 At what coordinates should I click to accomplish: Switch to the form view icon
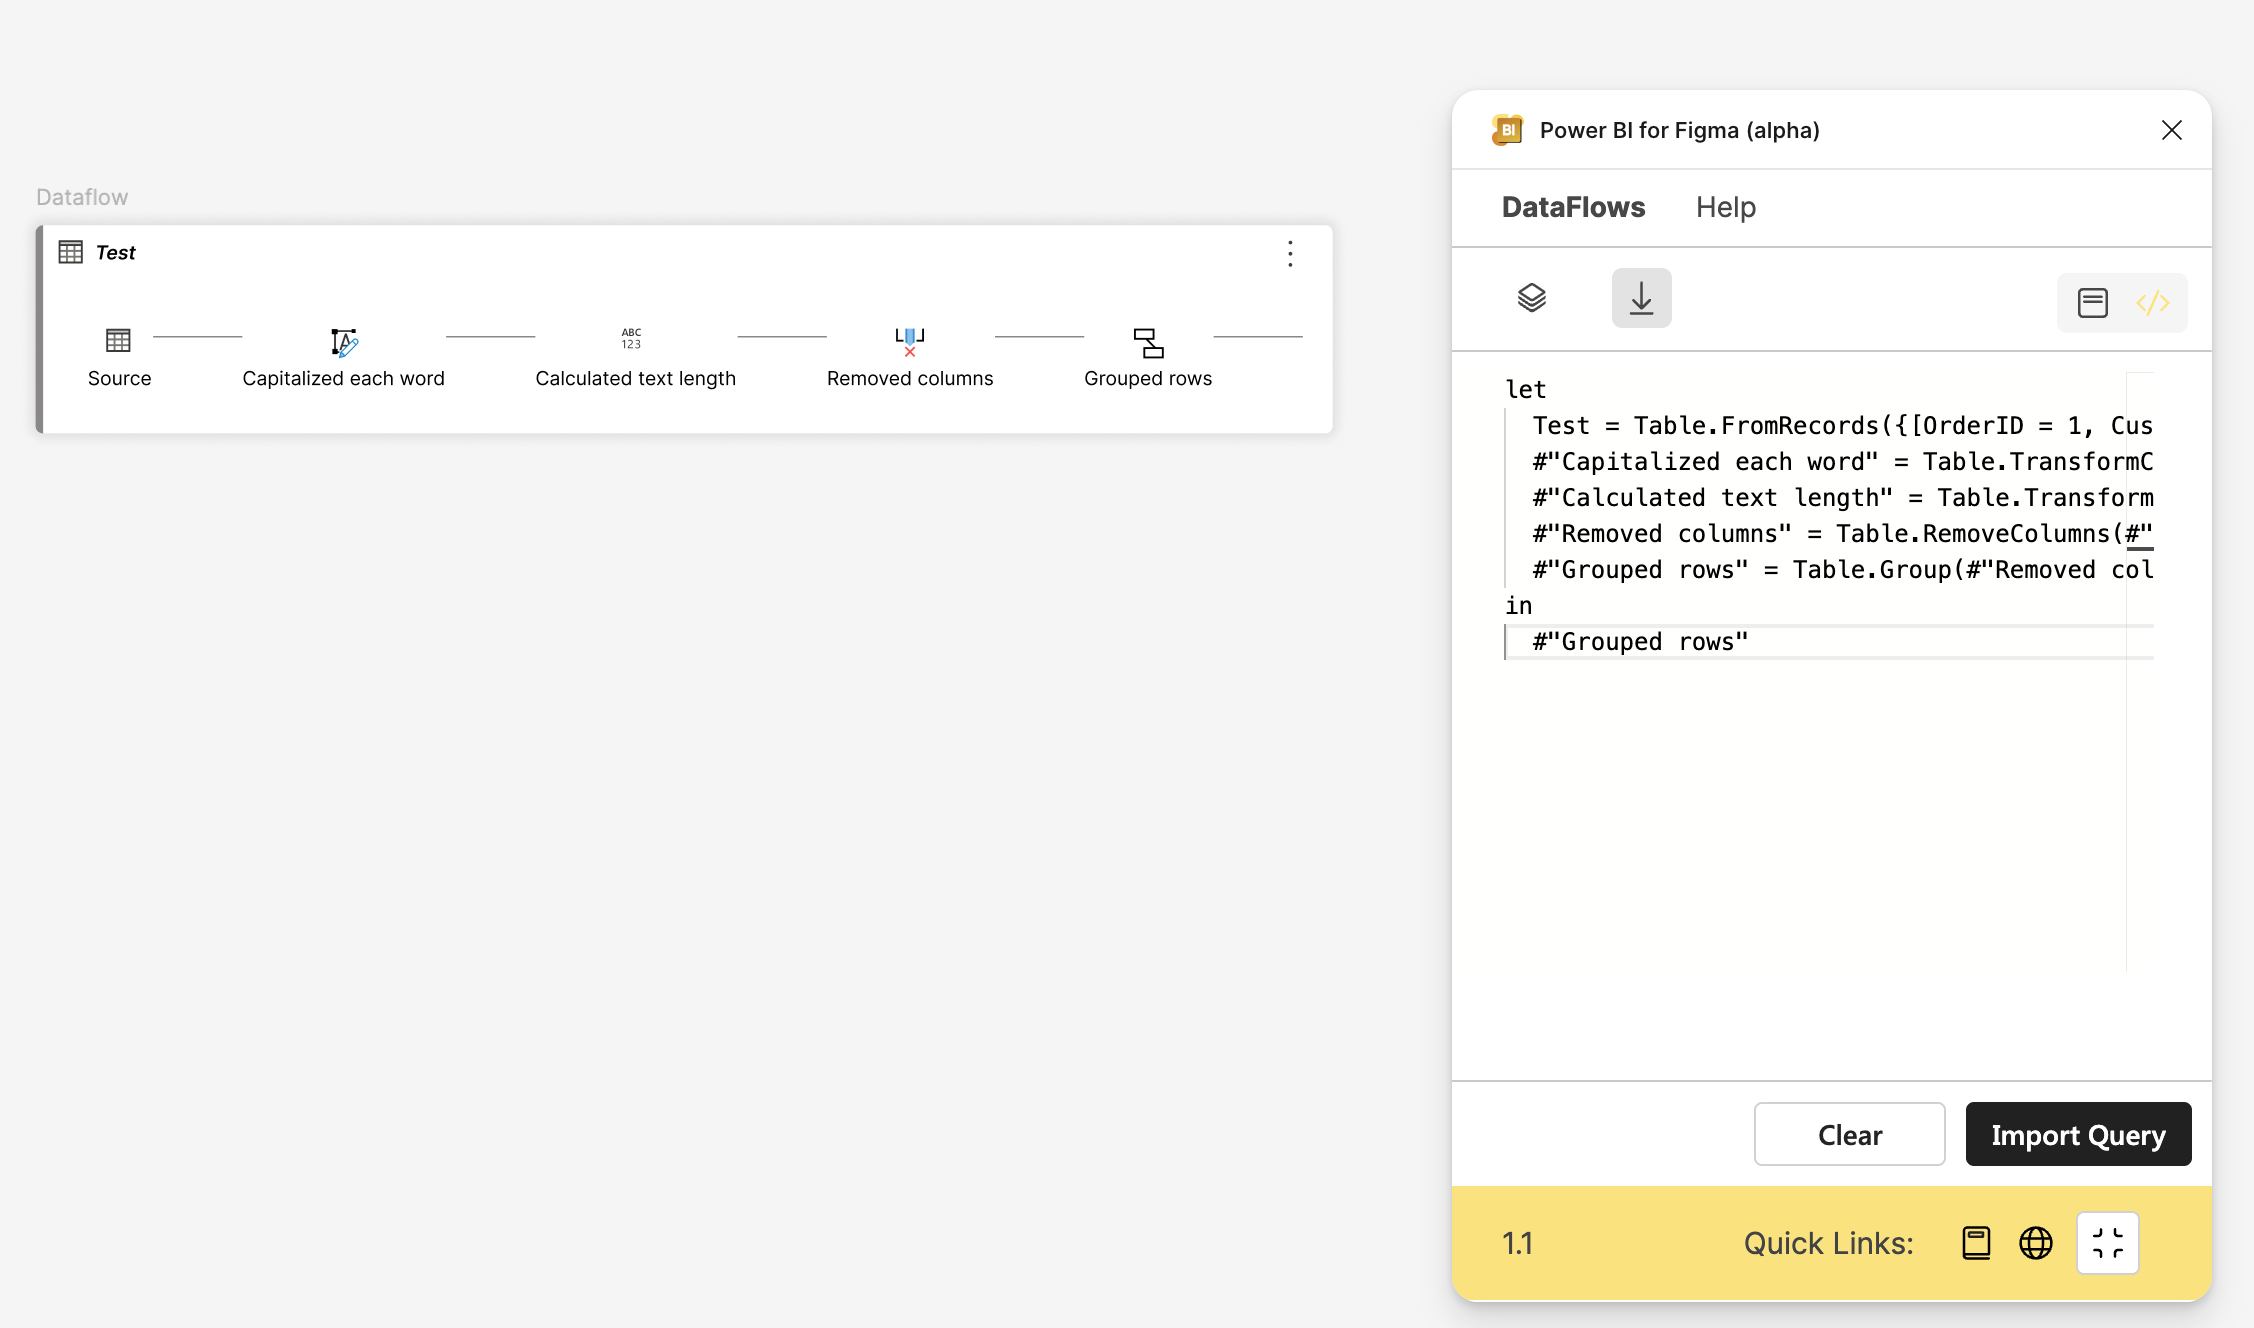(x=2092, y=303)
